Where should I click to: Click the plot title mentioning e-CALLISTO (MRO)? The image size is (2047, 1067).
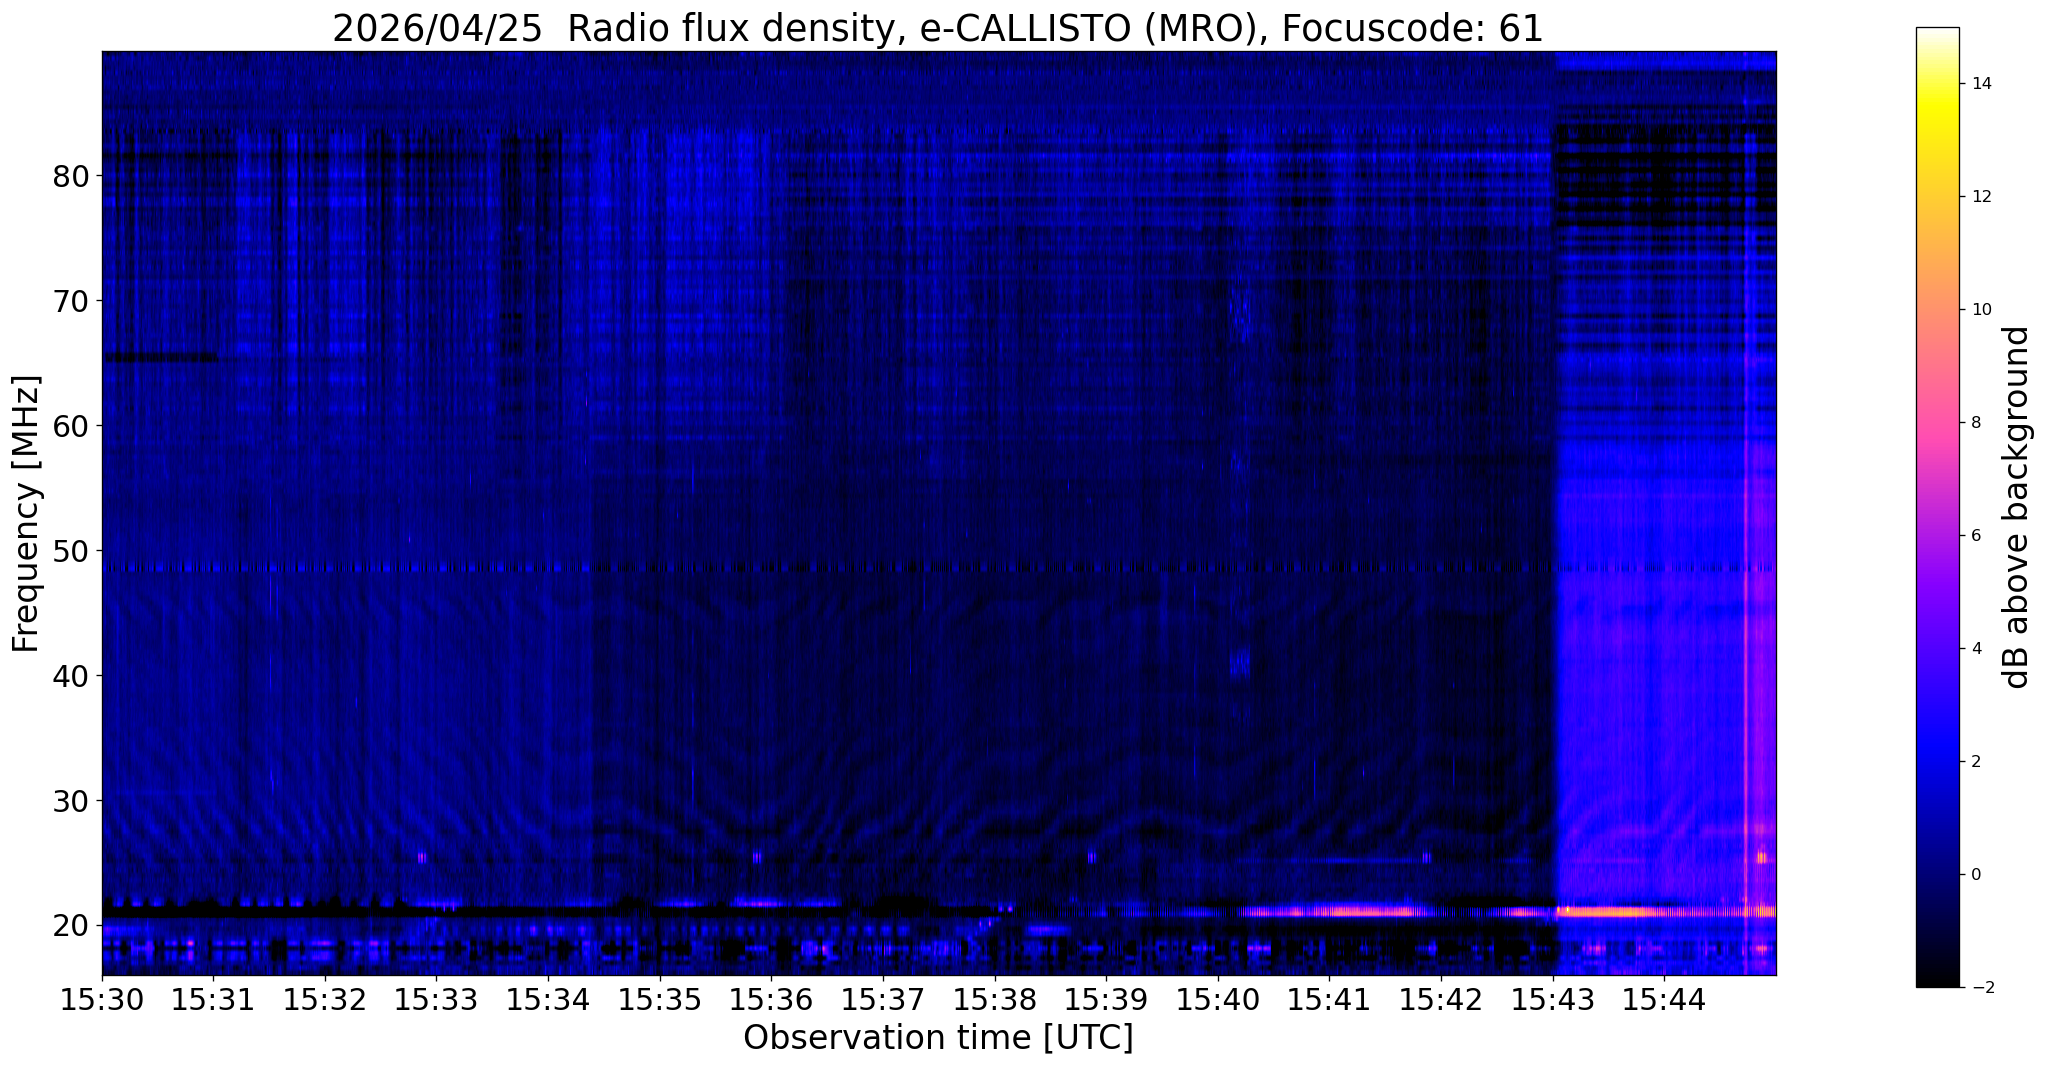pos(938,29)
